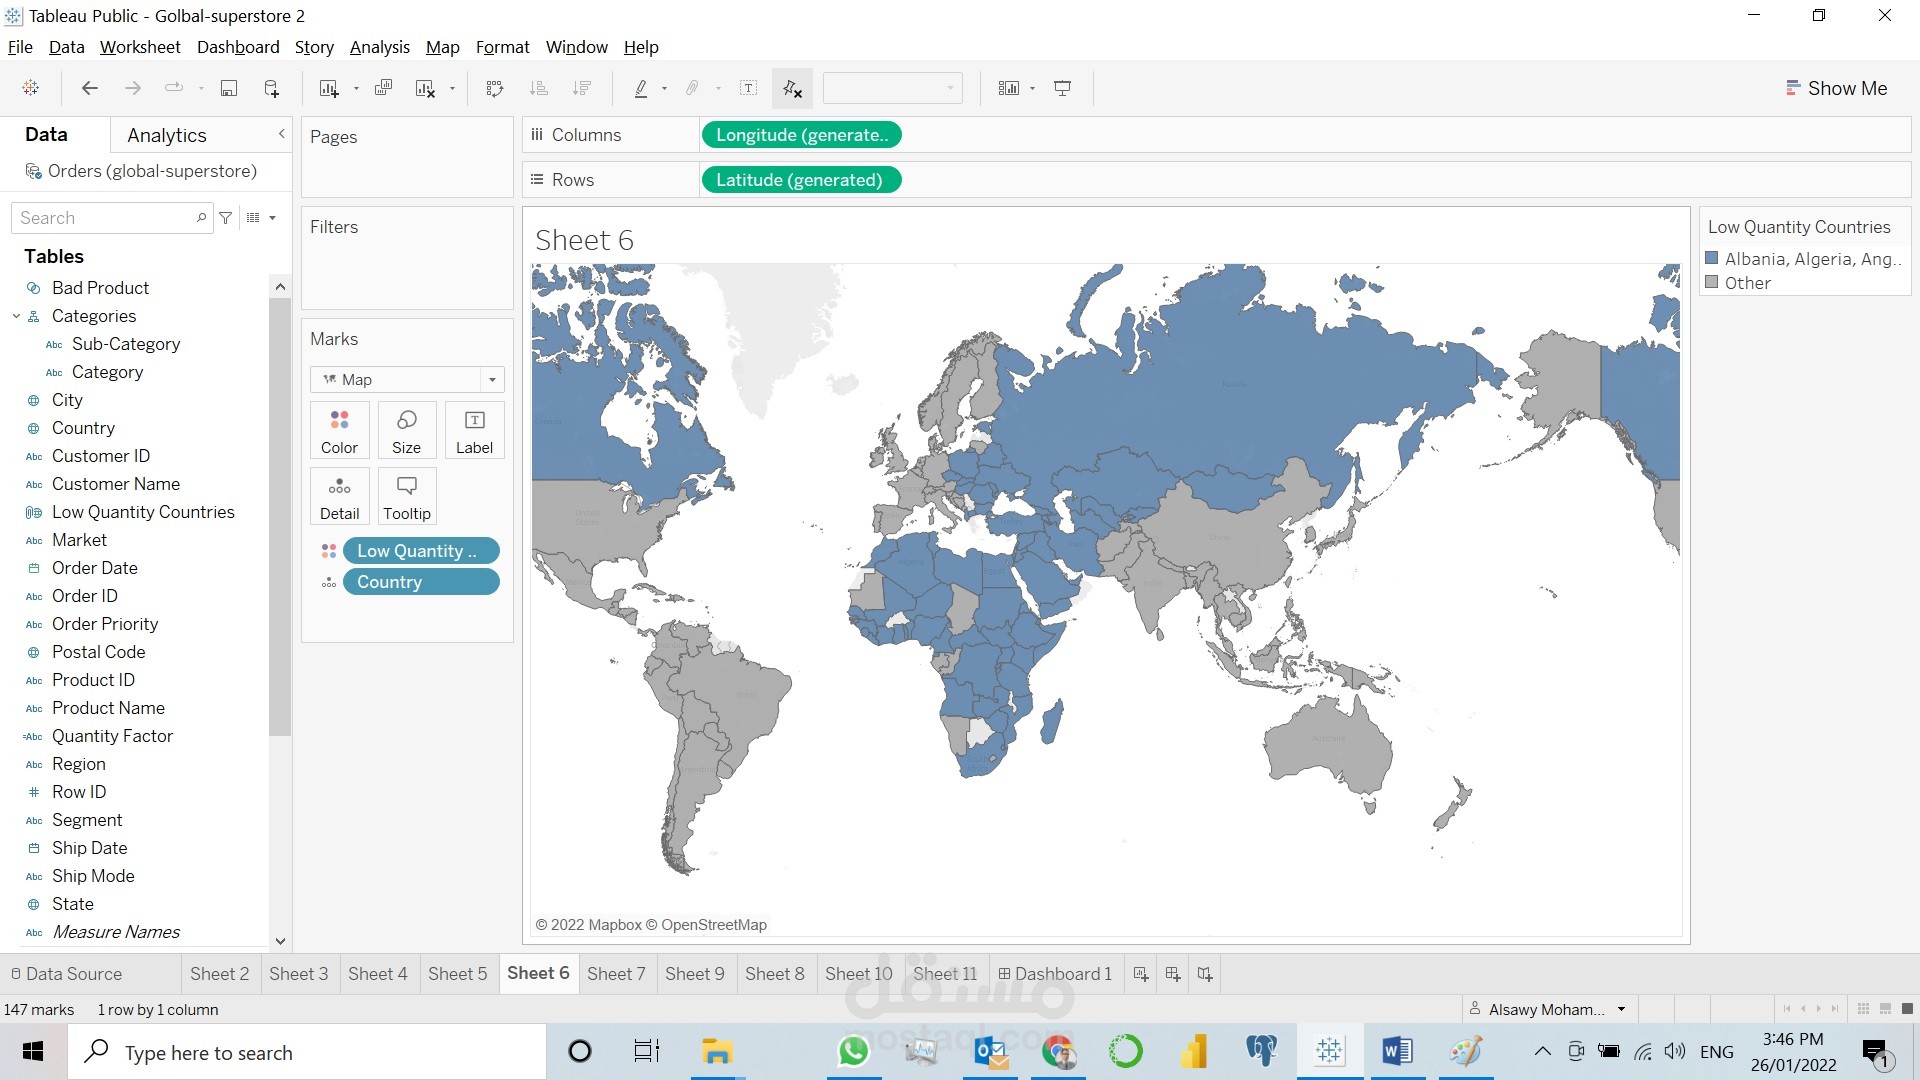
Task: Click New Data Source icon
Action: [271, 88]
